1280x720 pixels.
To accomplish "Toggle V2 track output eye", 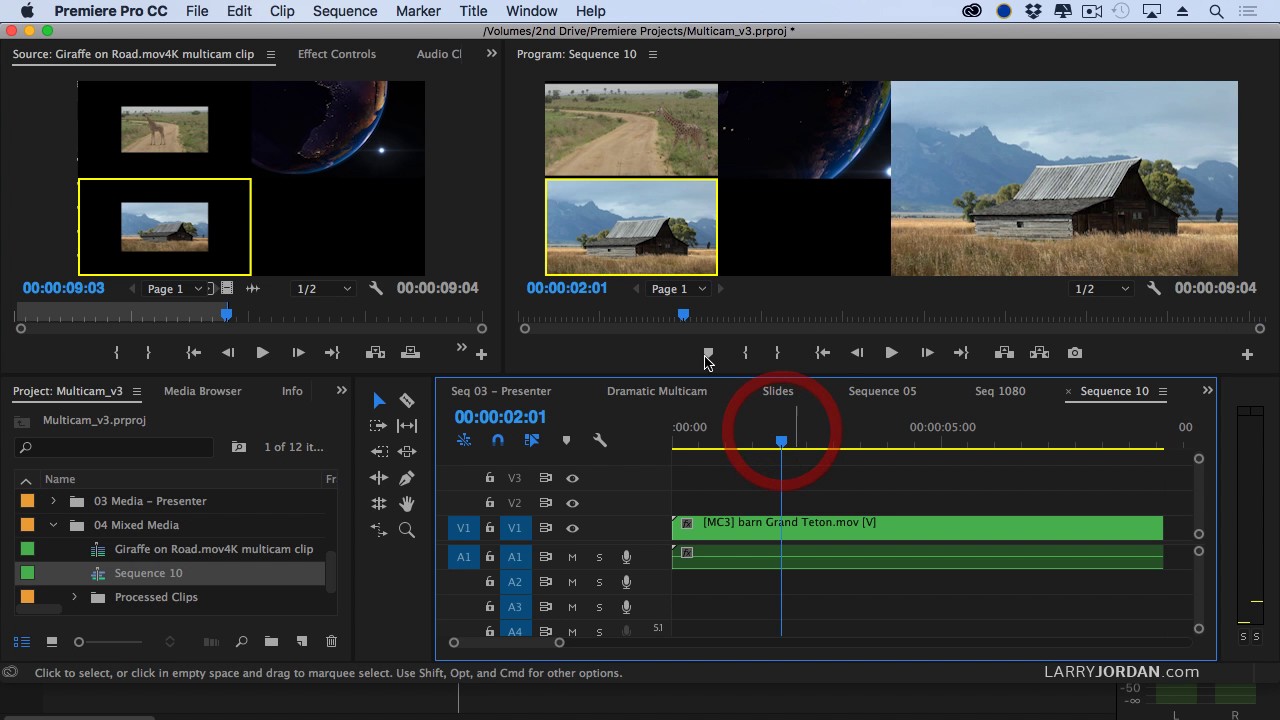I will pos(572,503).
